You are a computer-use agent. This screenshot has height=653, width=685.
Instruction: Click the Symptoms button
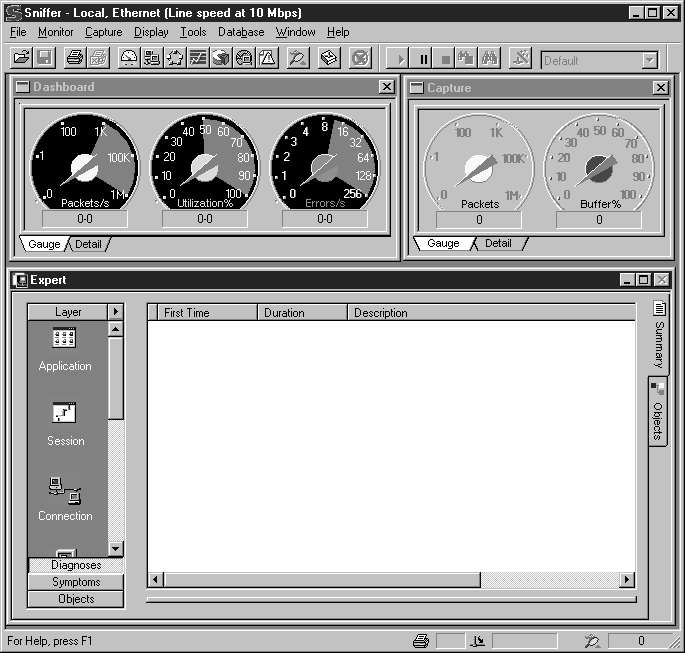[76, 582]
